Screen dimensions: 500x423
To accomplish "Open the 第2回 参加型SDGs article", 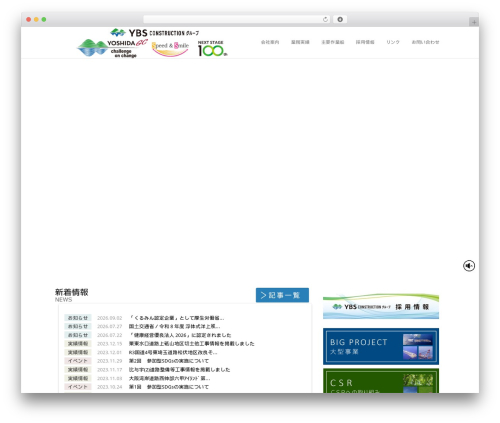I will click(x=169, y=361).
